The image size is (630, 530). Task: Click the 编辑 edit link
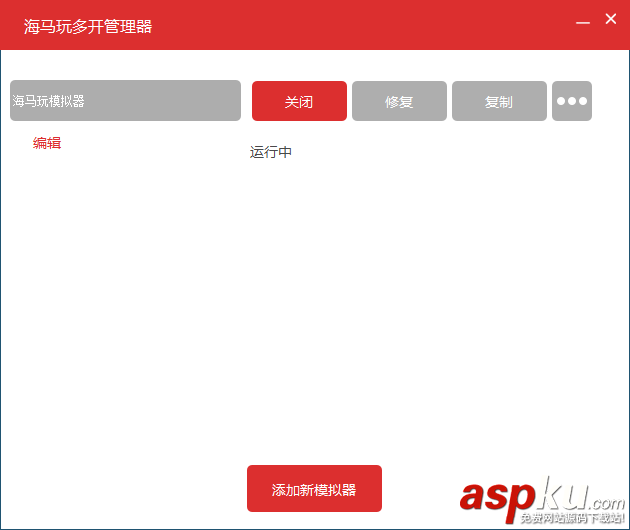click(x=47, y=143)
